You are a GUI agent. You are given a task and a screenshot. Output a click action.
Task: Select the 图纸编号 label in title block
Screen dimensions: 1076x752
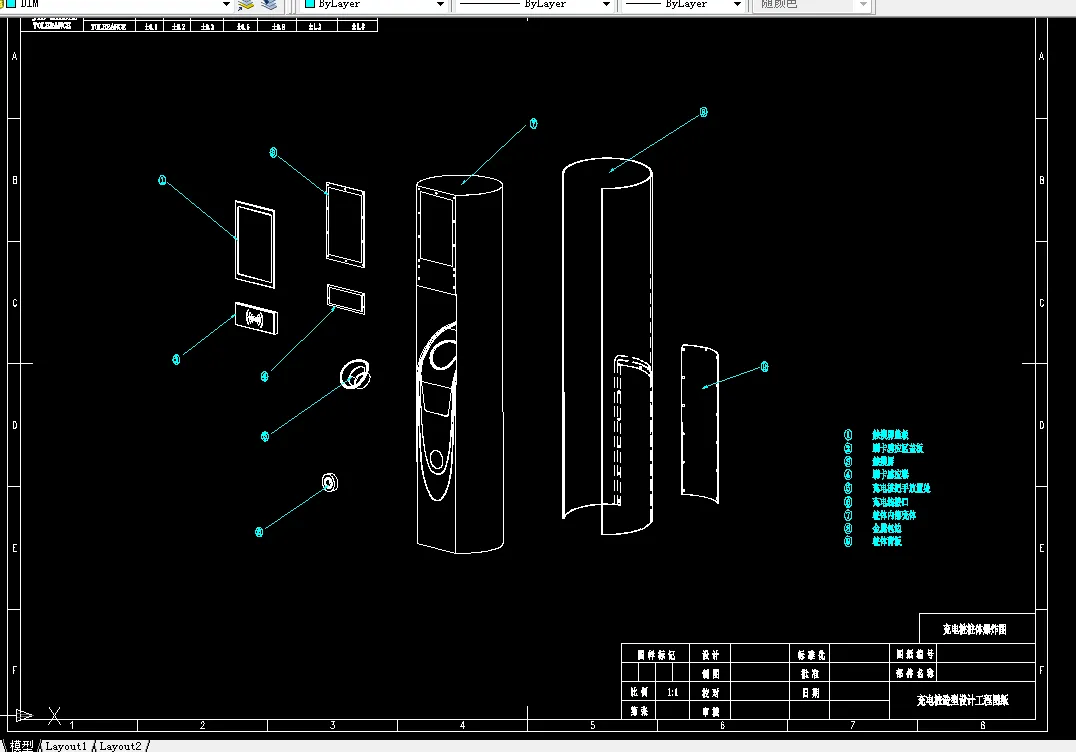pyautogui.click(x=915, y=654)
